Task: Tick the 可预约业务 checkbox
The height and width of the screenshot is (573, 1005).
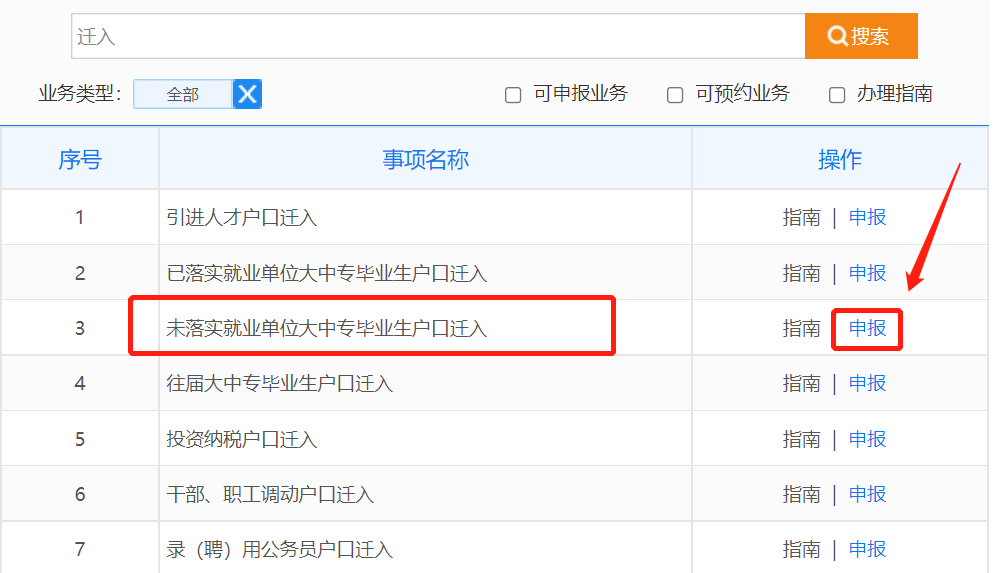Action: pyautogui.click(x=675, y=95)
